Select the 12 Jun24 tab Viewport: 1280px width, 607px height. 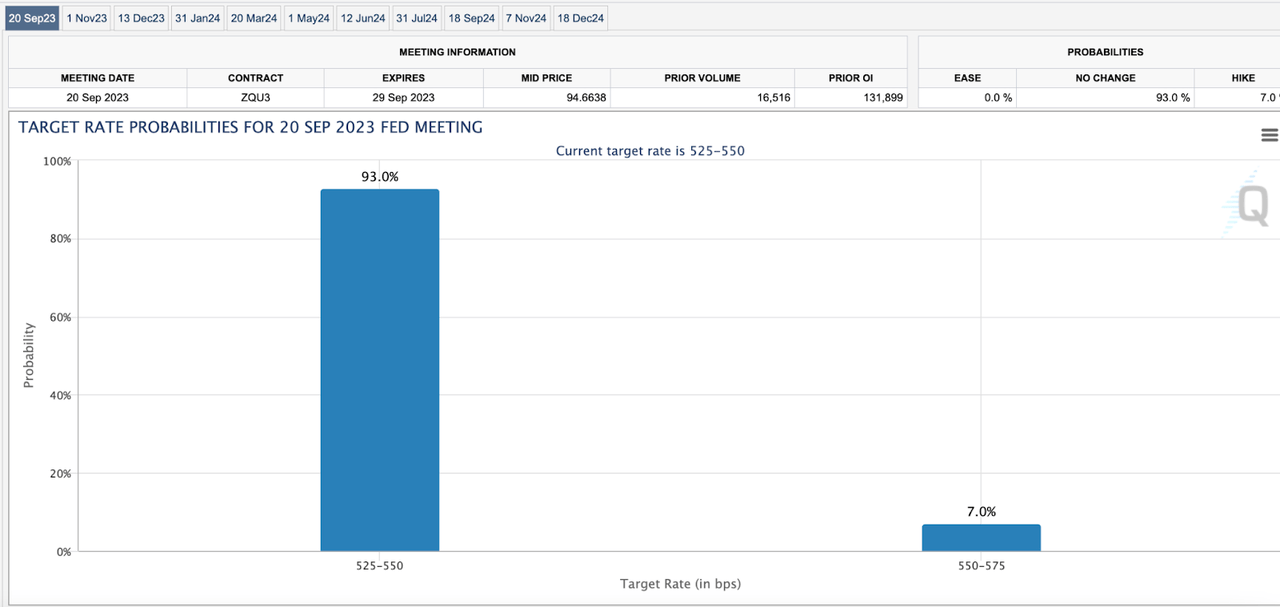click(x=362, y=18)
